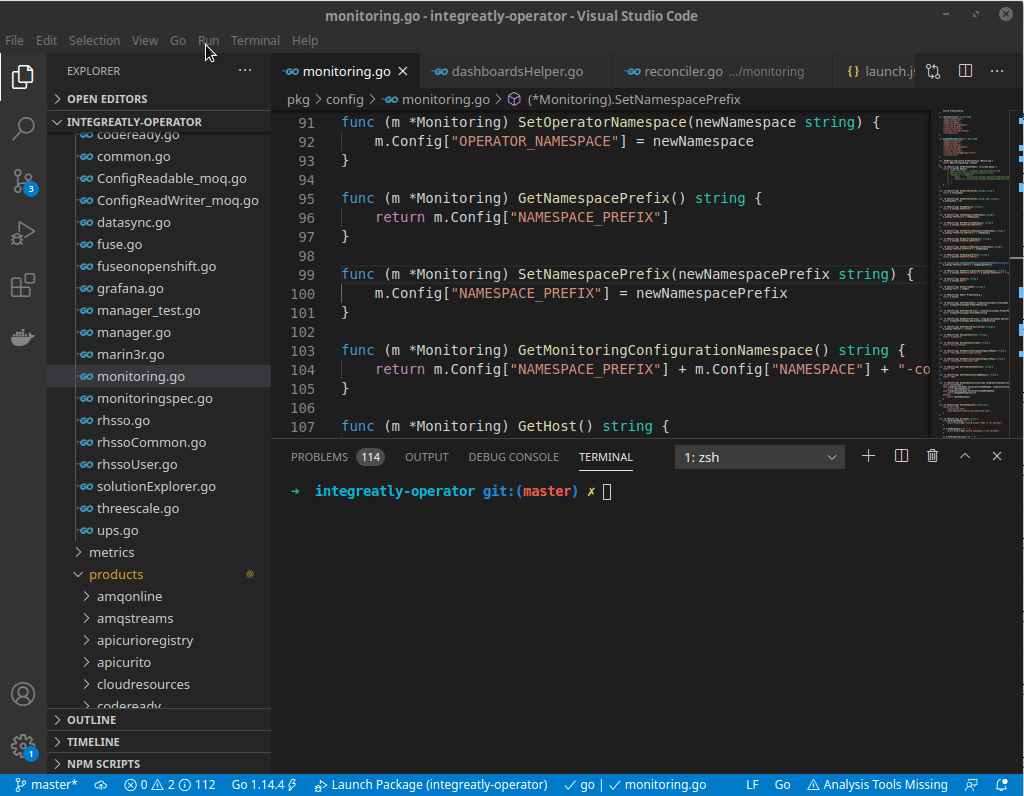This screenshot has height=796, width=1024.
Task: Open editor more actions ellipsis
Action: tap(997, 71)
